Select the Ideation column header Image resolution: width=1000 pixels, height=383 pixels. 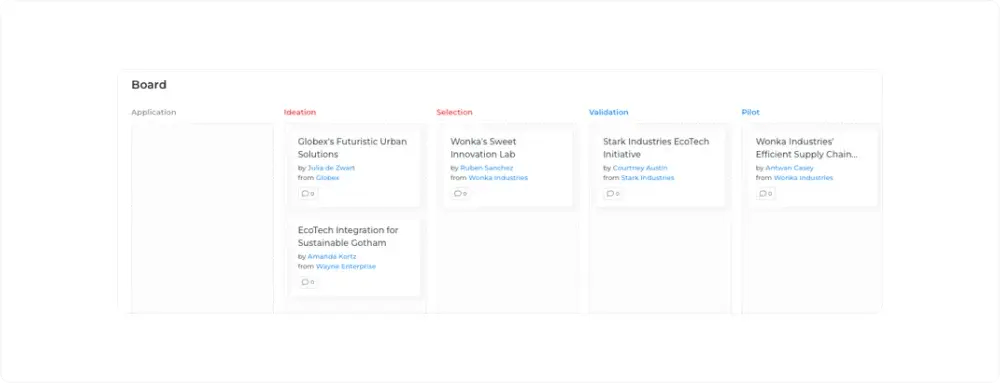[x=300, y=112]
